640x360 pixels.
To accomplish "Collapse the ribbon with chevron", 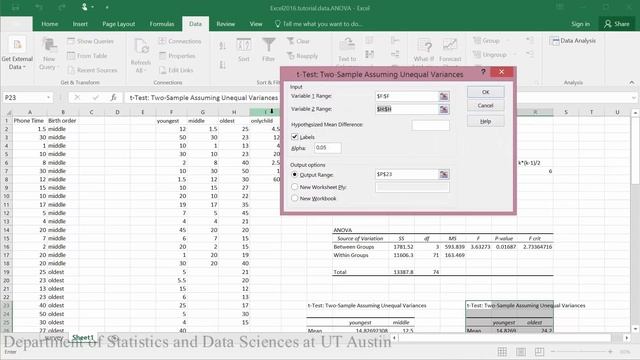I will (x=632, y=83).
